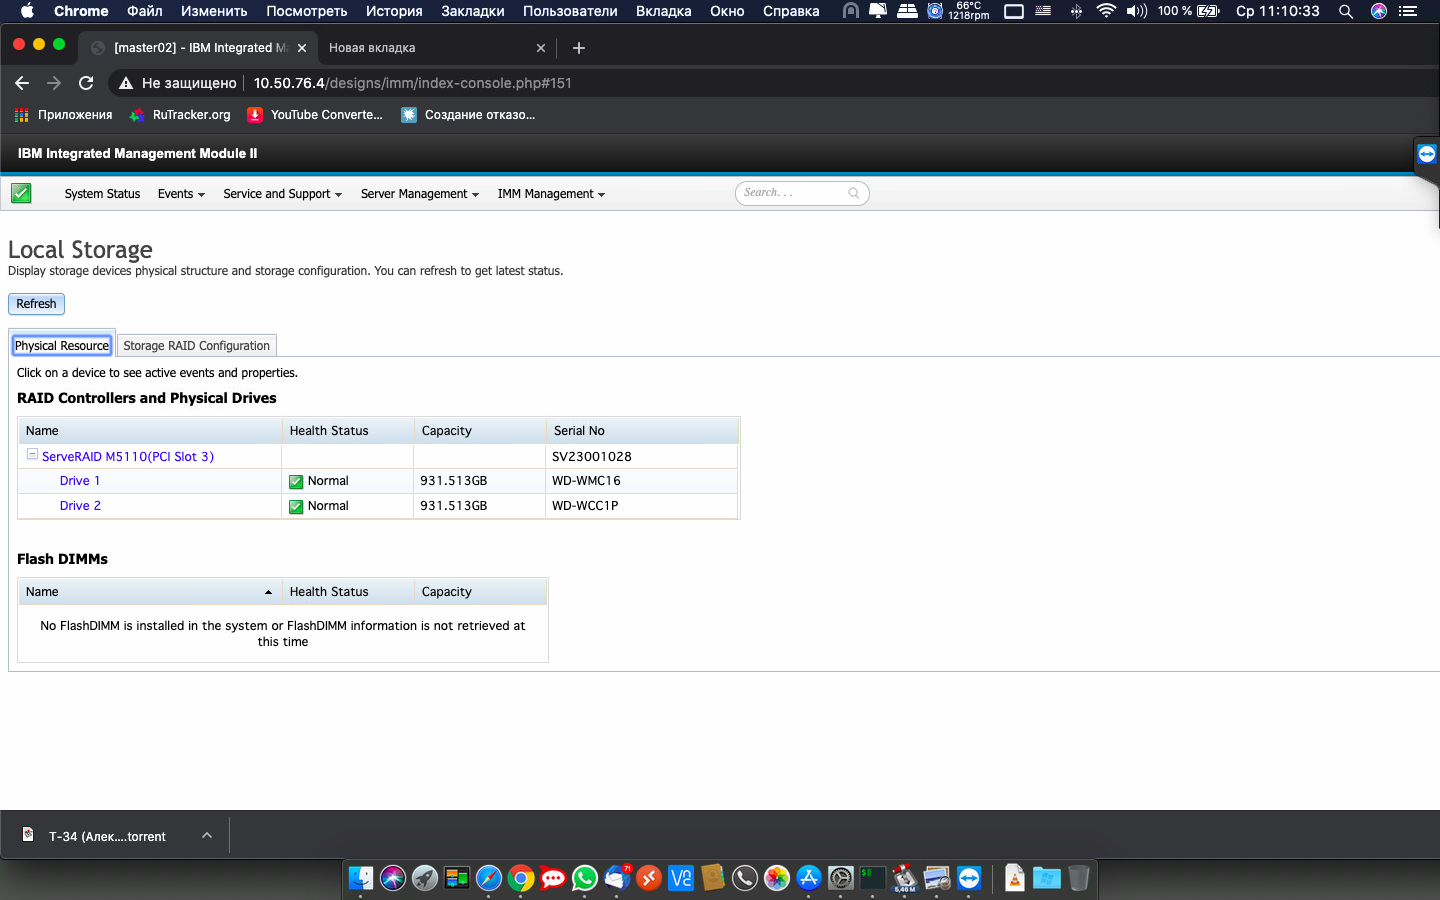This screenshot has width=1440, height=900.
Task: Expand the IMM Management menu
Action: pyautogui.click(x=552, y=194)
